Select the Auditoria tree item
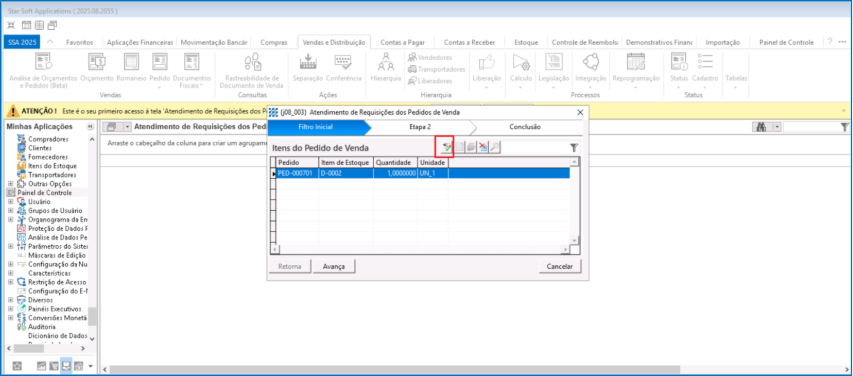 pos(41,326)
